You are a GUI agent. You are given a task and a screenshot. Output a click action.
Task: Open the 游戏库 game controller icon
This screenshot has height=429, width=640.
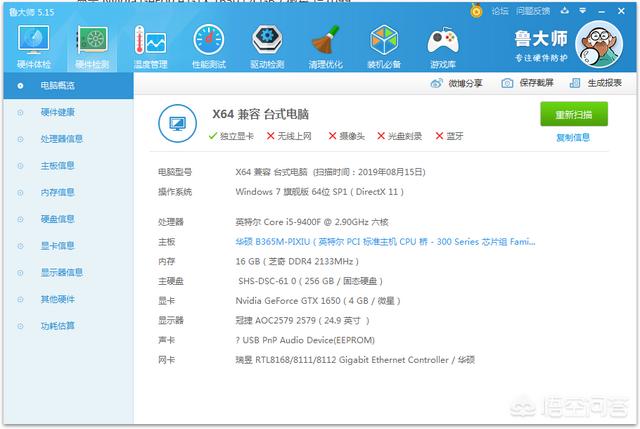pyautogui.click(x=442, y=44)
